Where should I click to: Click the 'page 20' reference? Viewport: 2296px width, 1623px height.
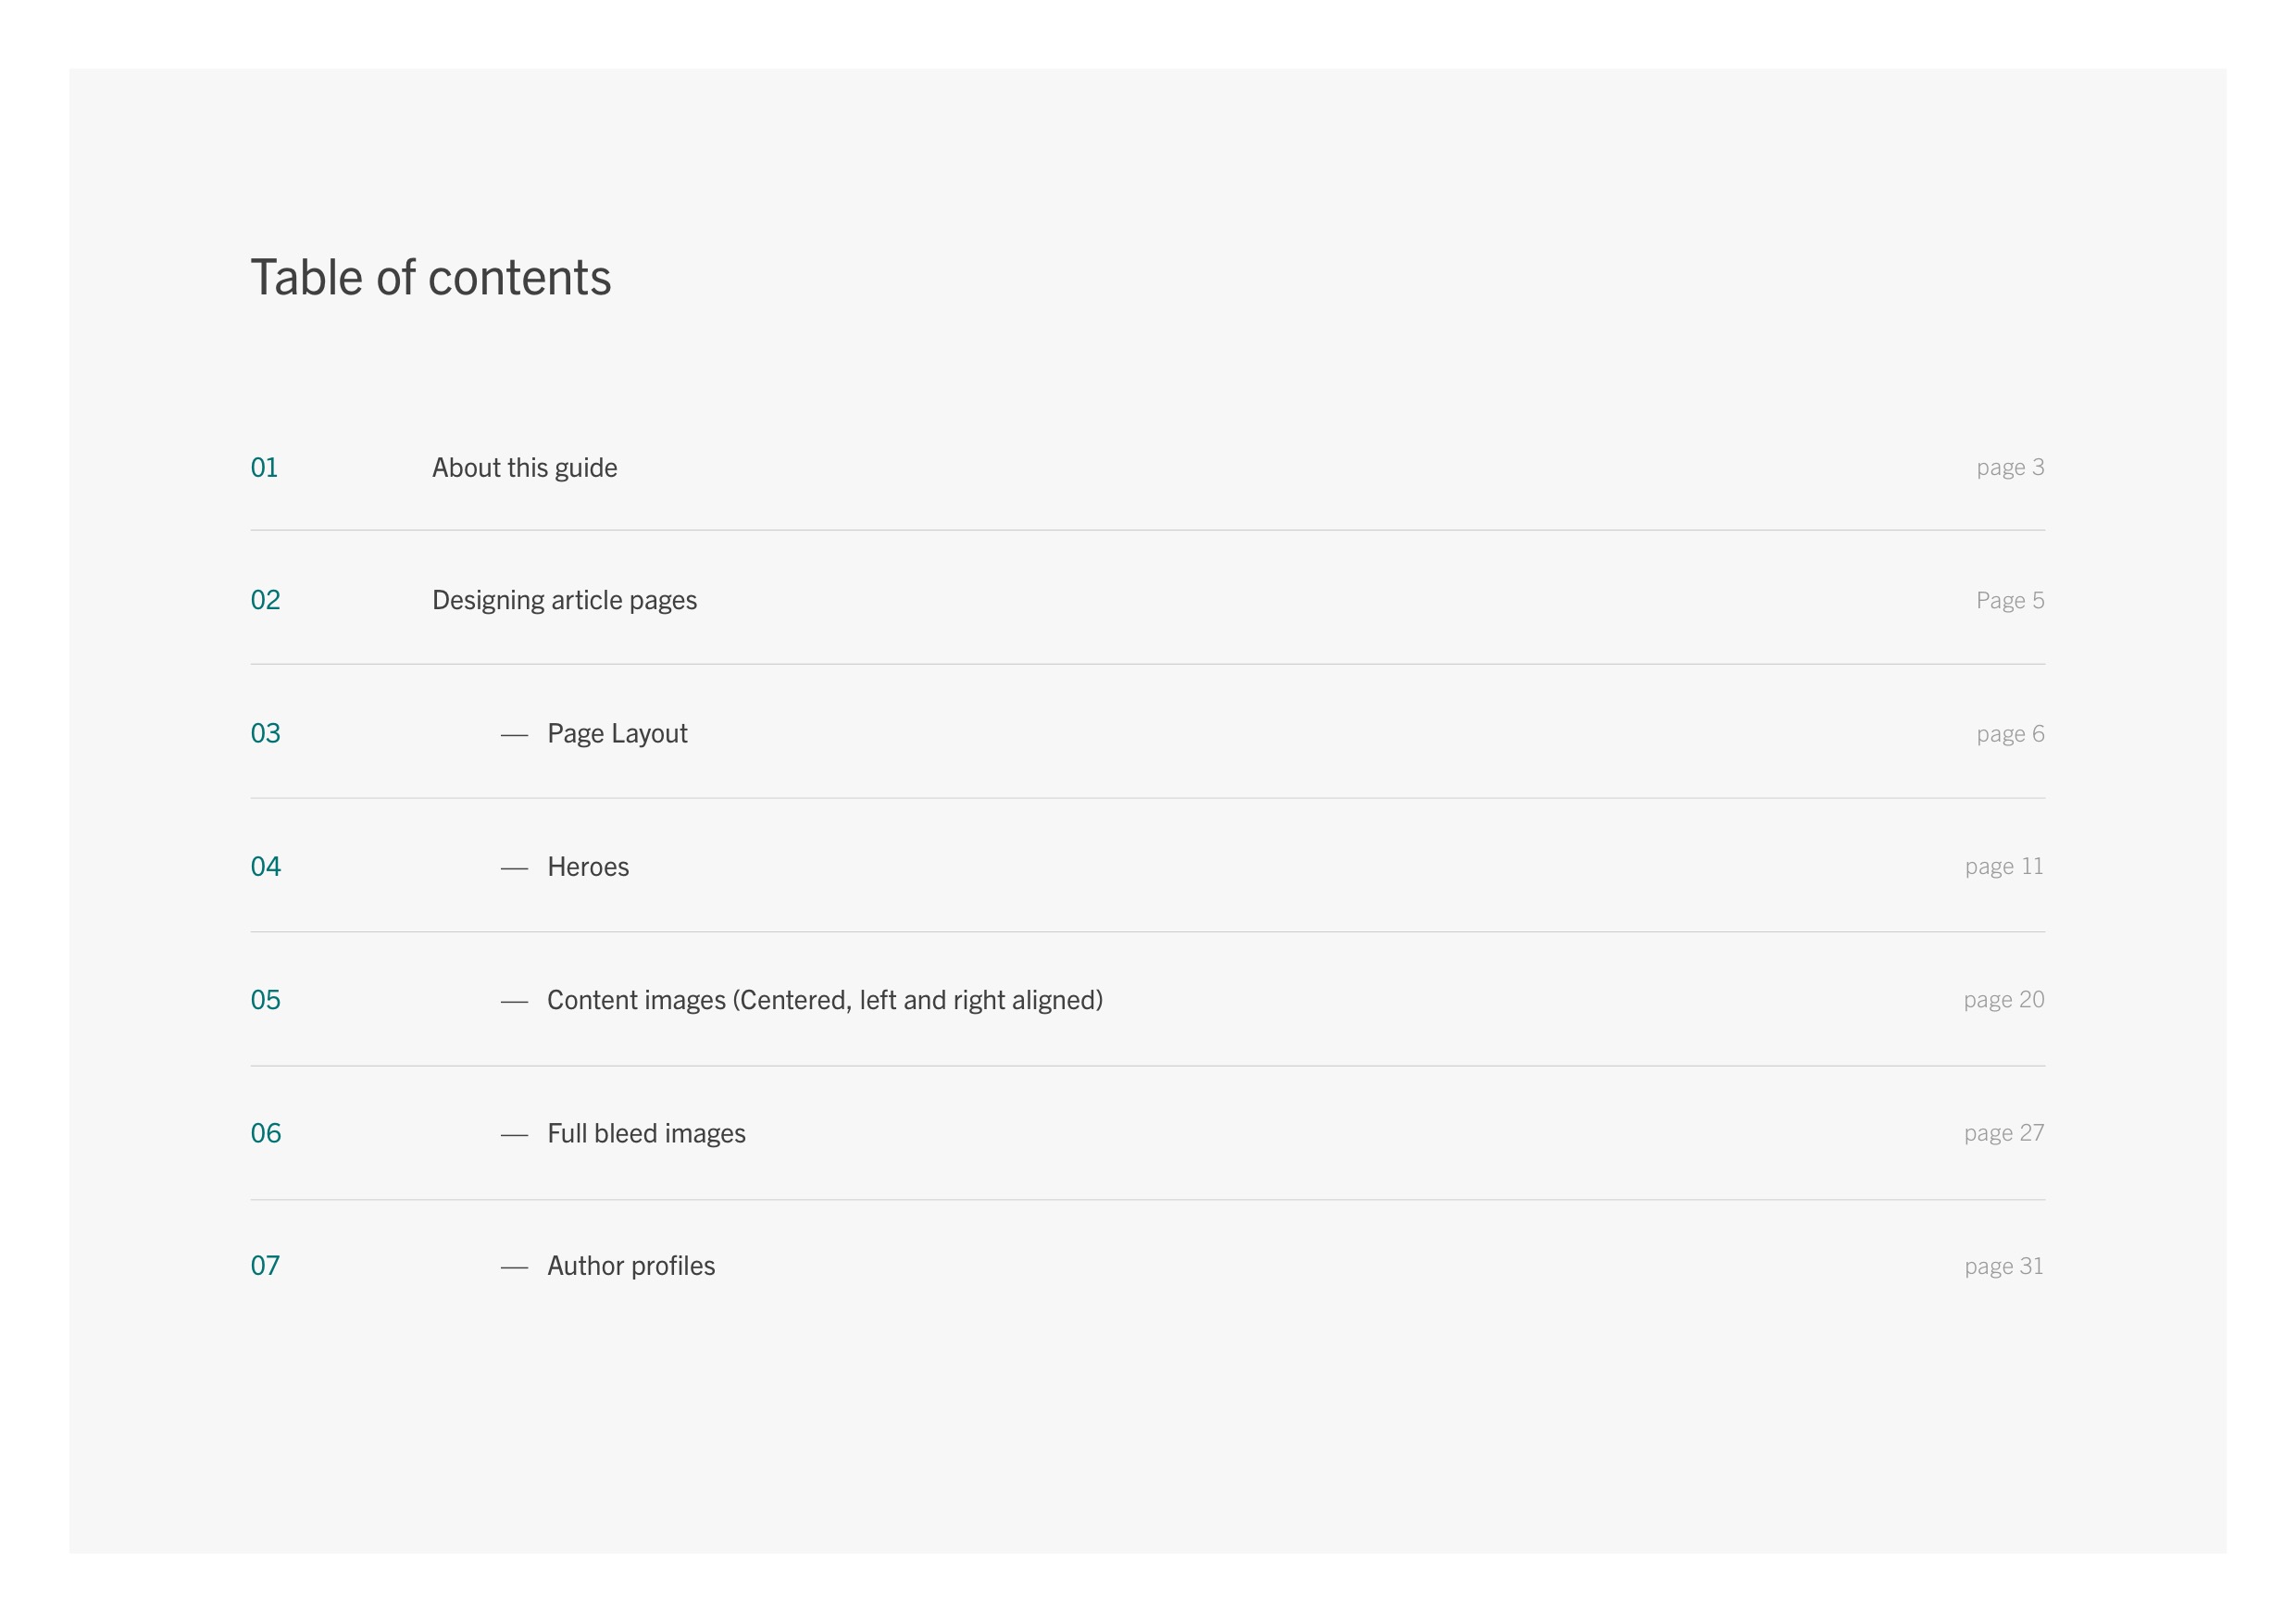point(2004,1000)
